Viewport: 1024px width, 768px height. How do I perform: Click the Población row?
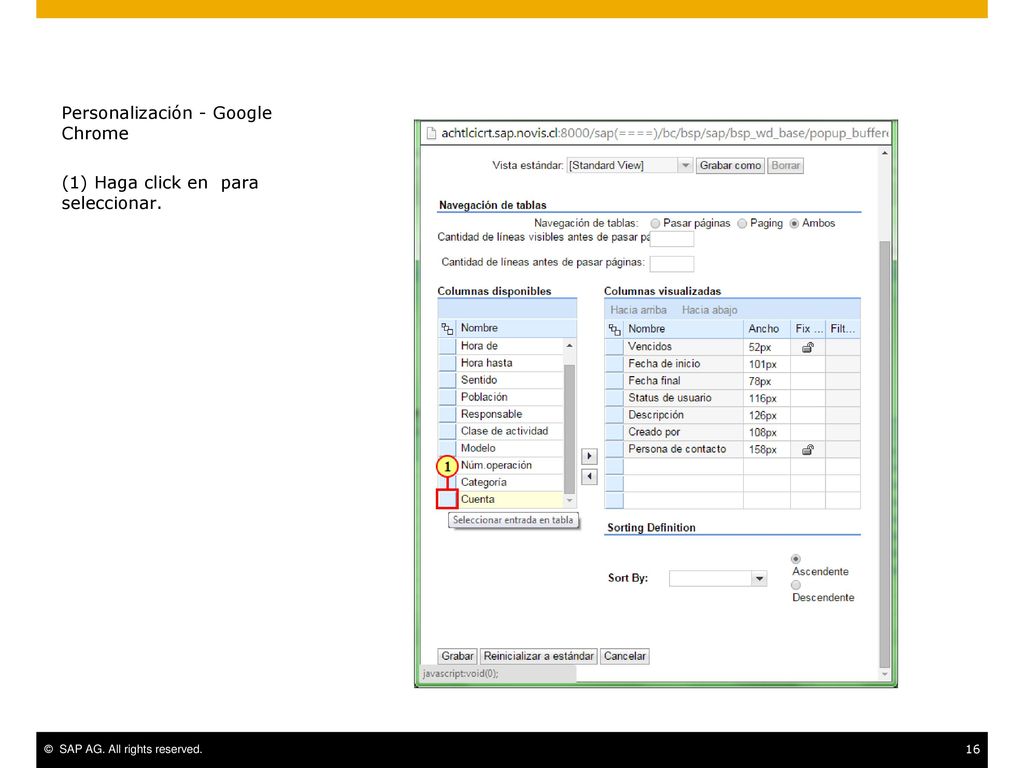[x=501, y=397]
